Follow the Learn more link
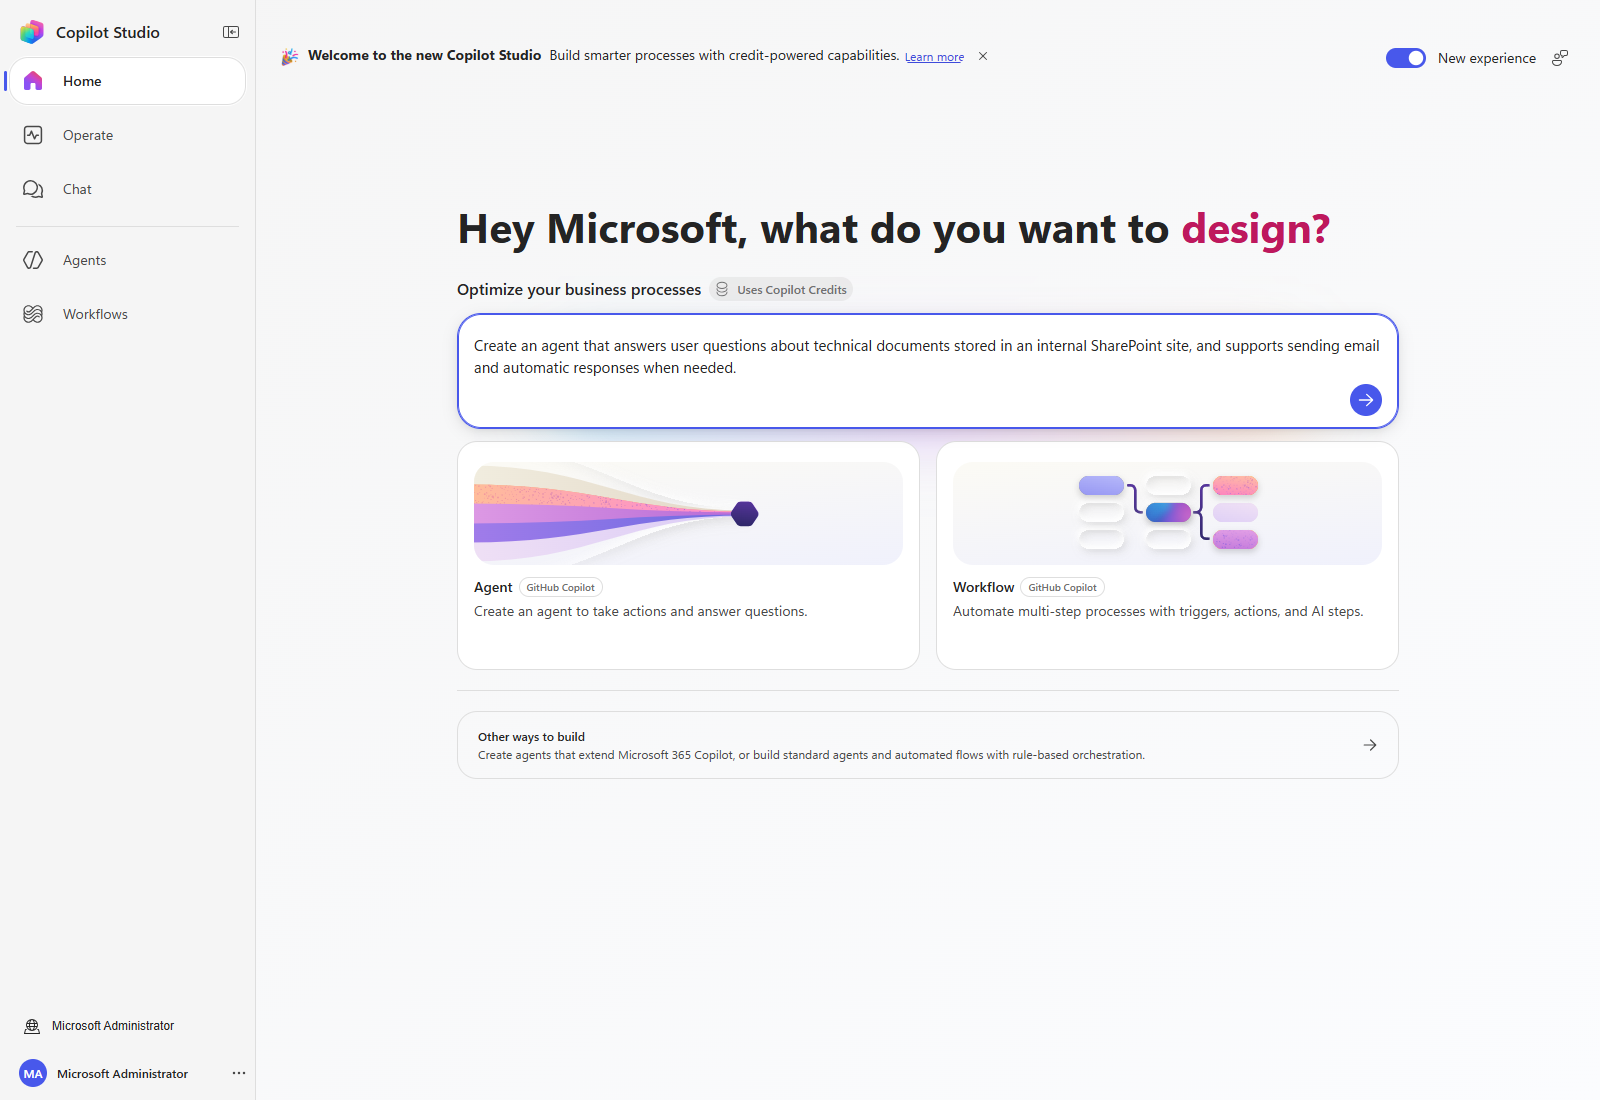This screenshot has height=1100, width=1600. pos(934,57)
